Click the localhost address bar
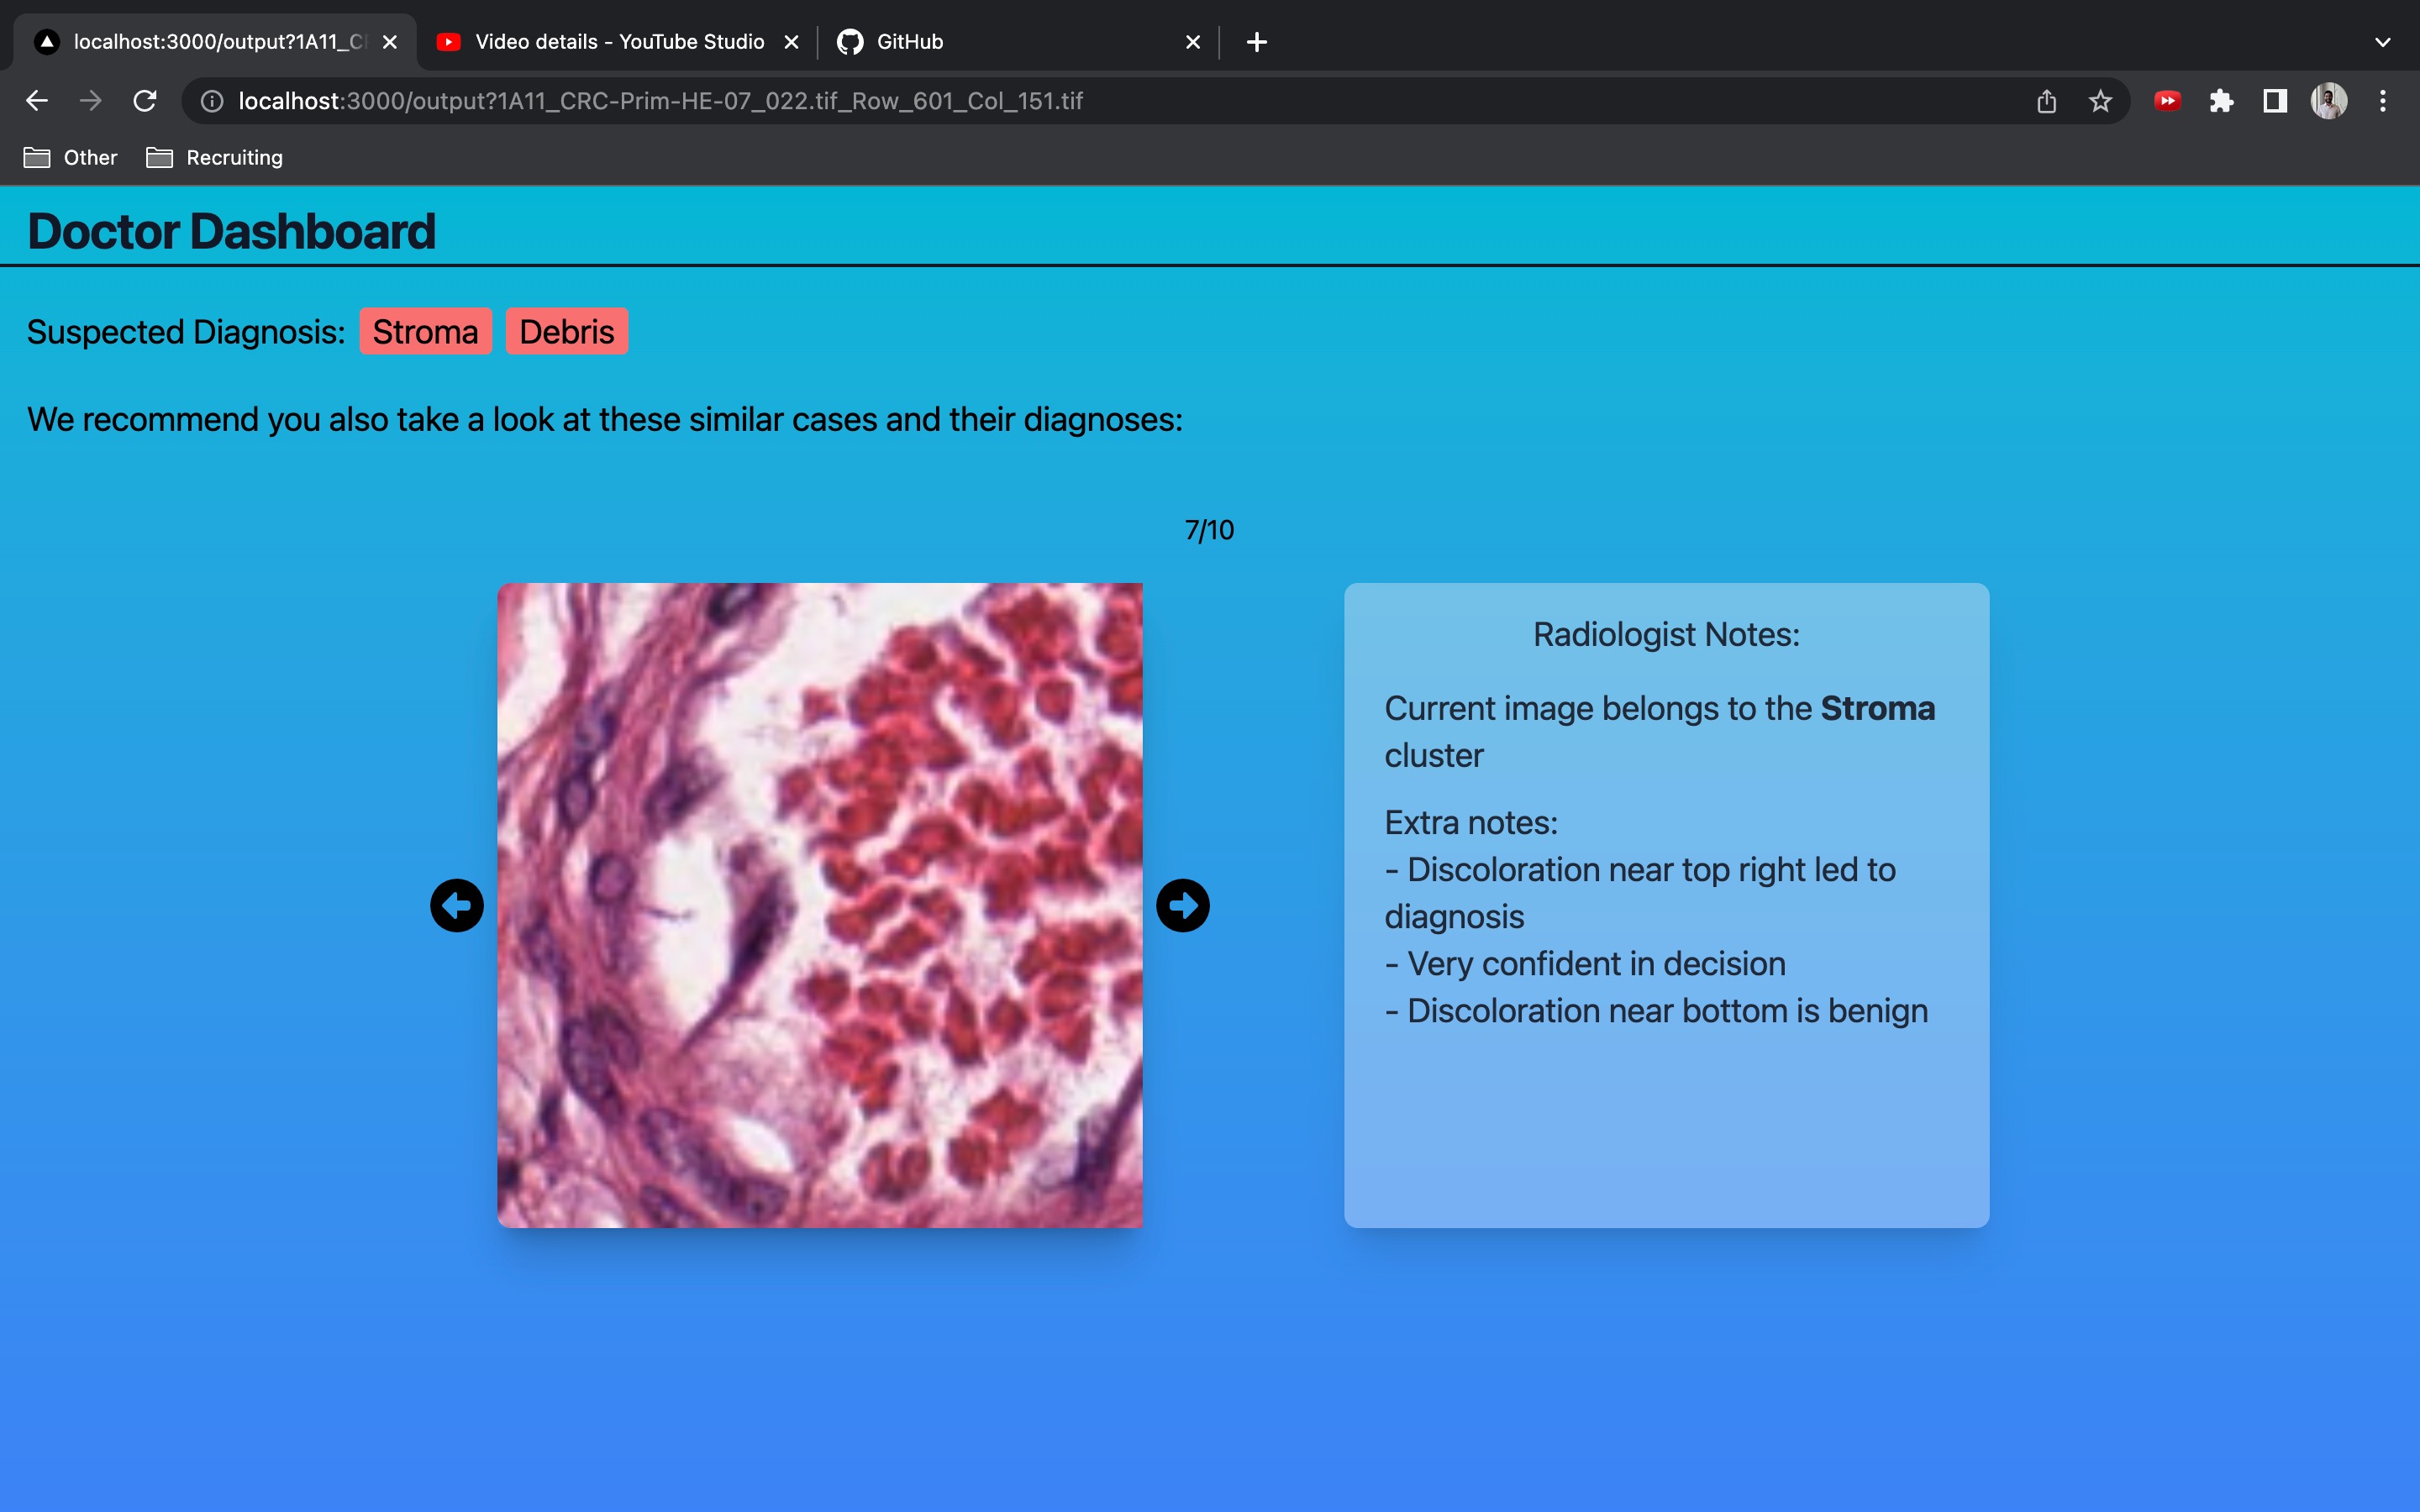Image resolution: width=2420 pixels, height=1512 pixels. click(x=660, y=101)
